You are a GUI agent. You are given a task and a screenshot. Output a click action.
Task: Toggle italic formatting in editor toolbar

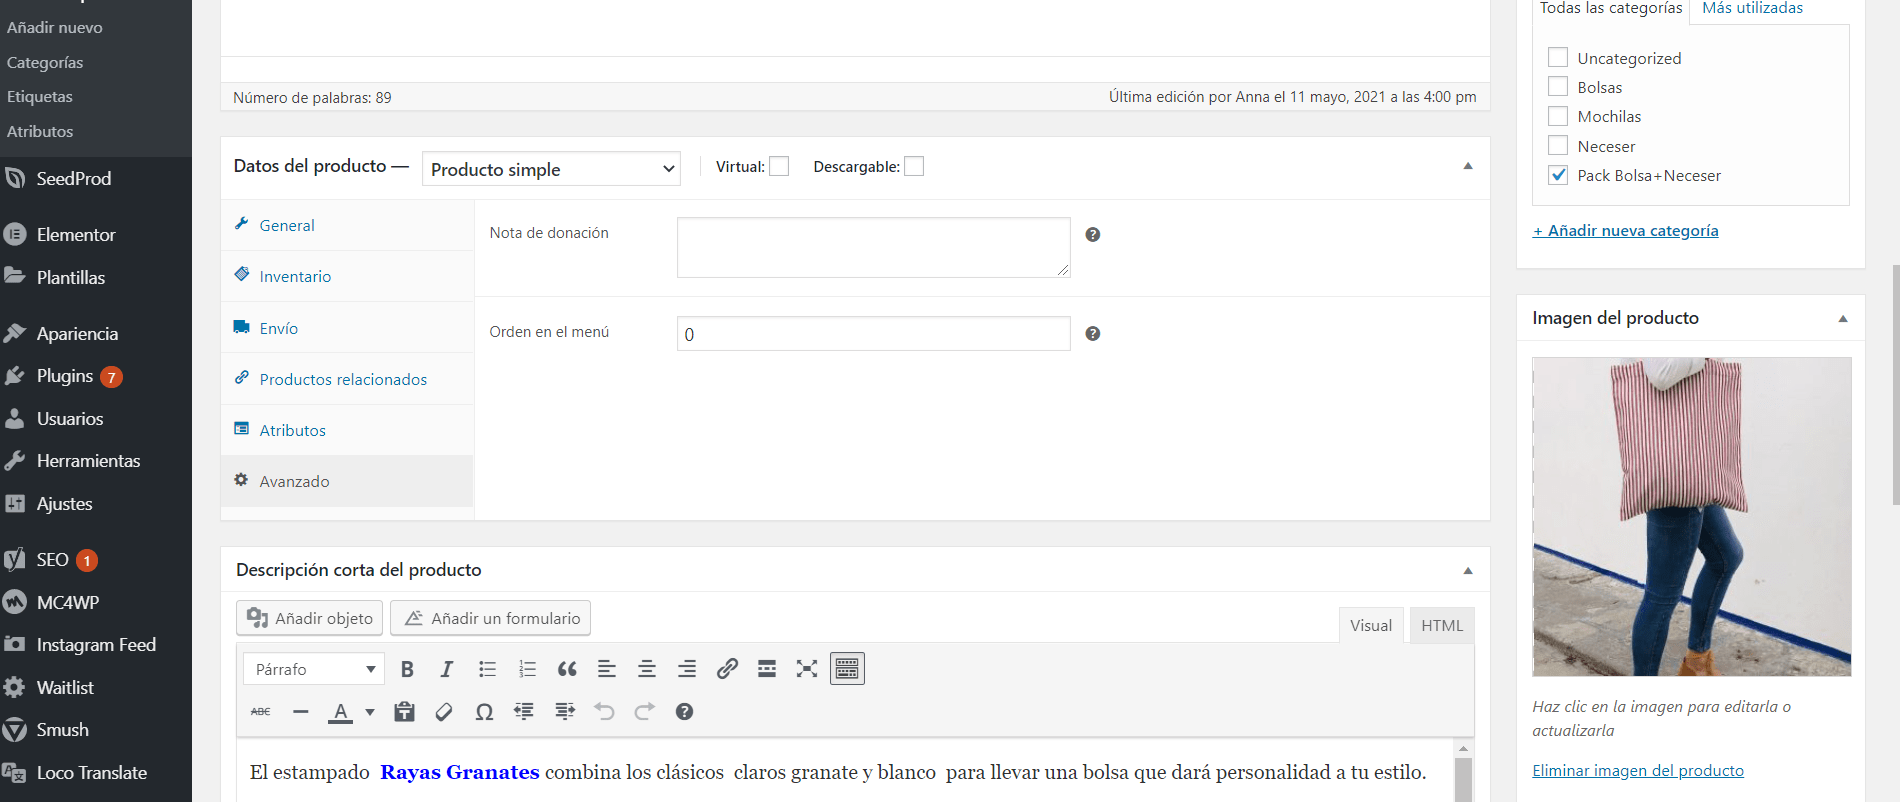point(447,669)
